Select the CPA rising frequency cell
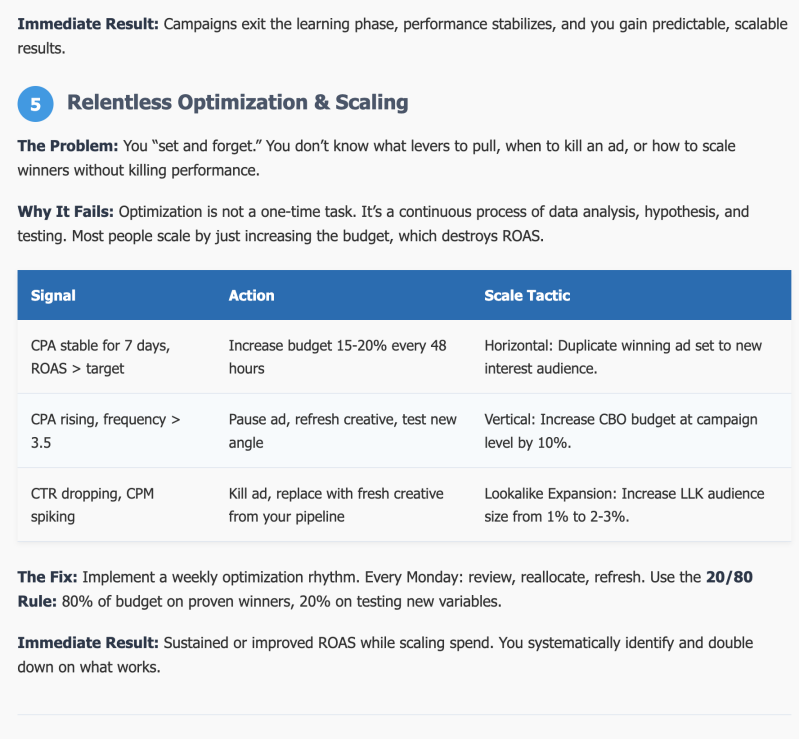Screen dimensions: 799x739 pyautogui.click(x=105, y=431)
